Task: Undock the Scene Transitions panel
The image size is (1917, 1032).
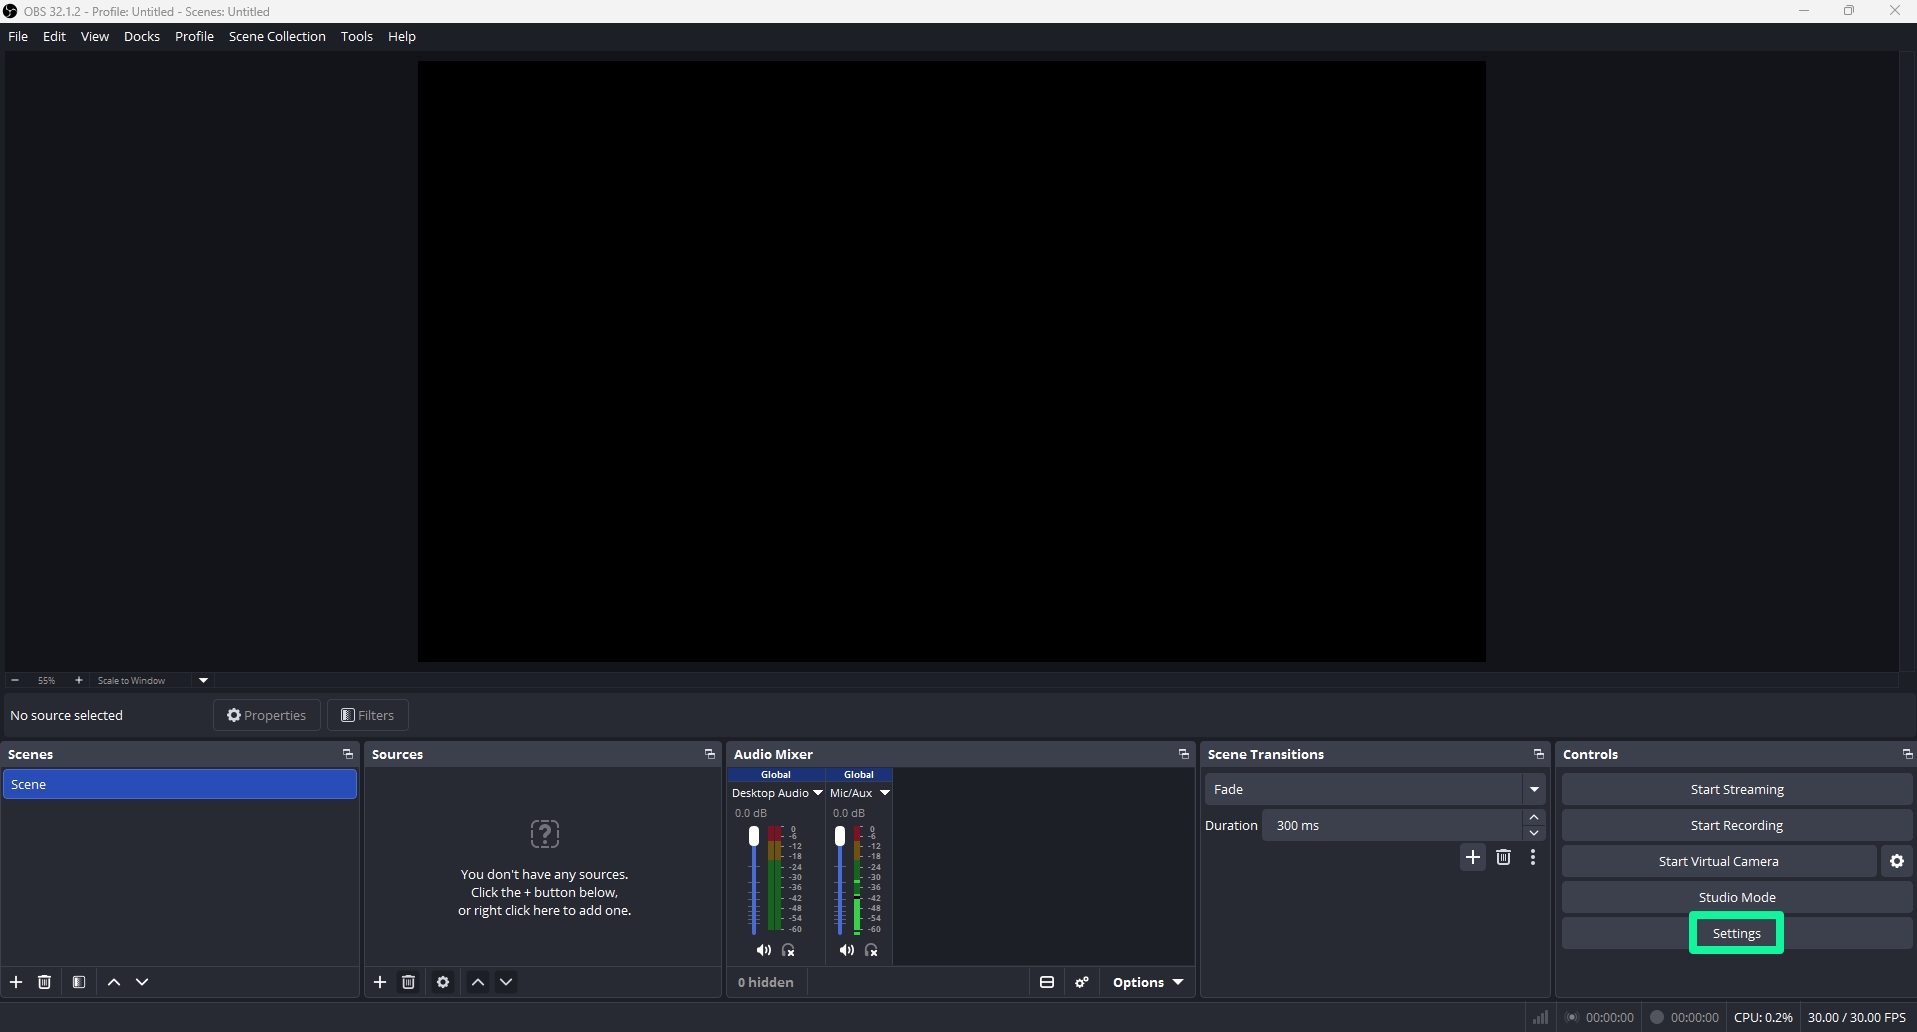Action: (x=1539, y=754)
